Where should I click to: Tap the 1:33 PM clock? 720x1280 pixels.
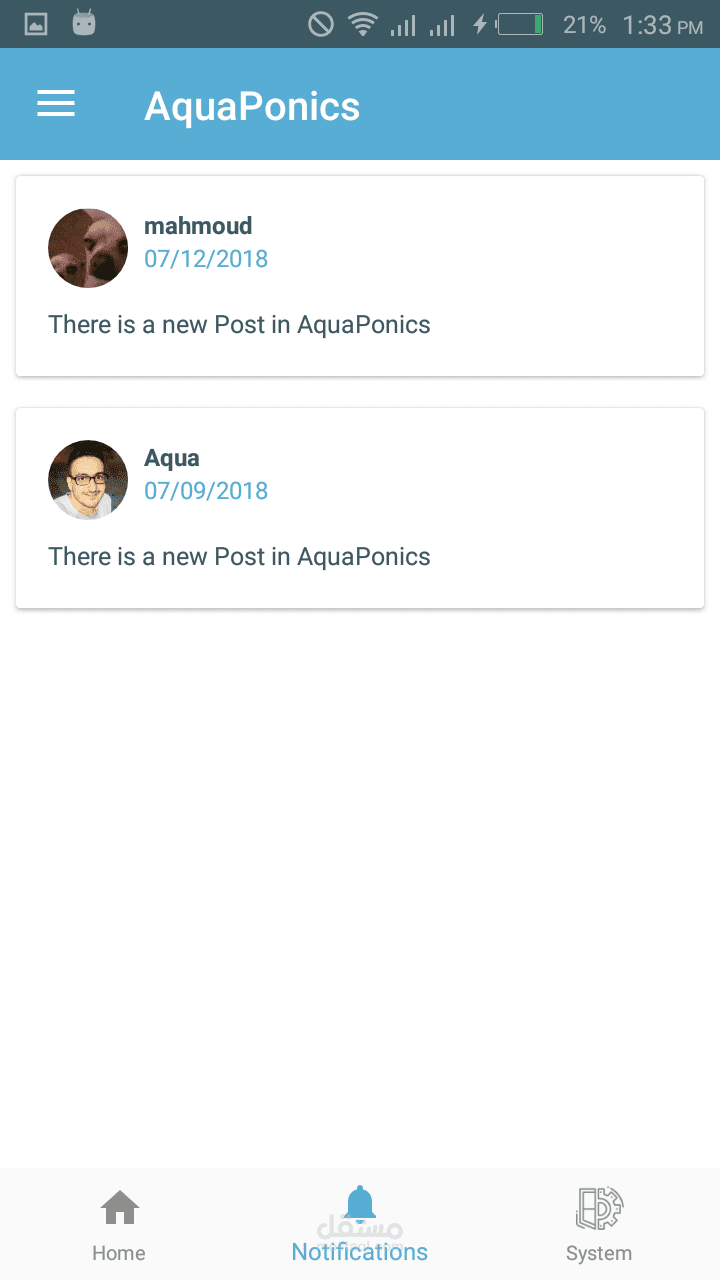pos(662,25)
